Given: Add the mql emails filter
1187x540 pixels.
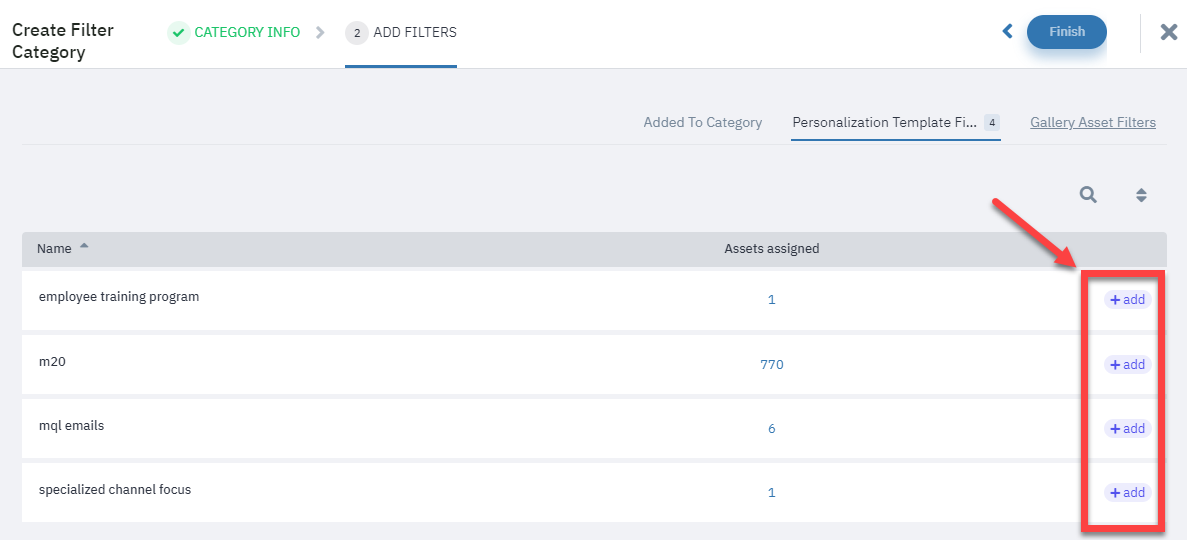Looking at the screenshot, I should [x=1127, y=429].
